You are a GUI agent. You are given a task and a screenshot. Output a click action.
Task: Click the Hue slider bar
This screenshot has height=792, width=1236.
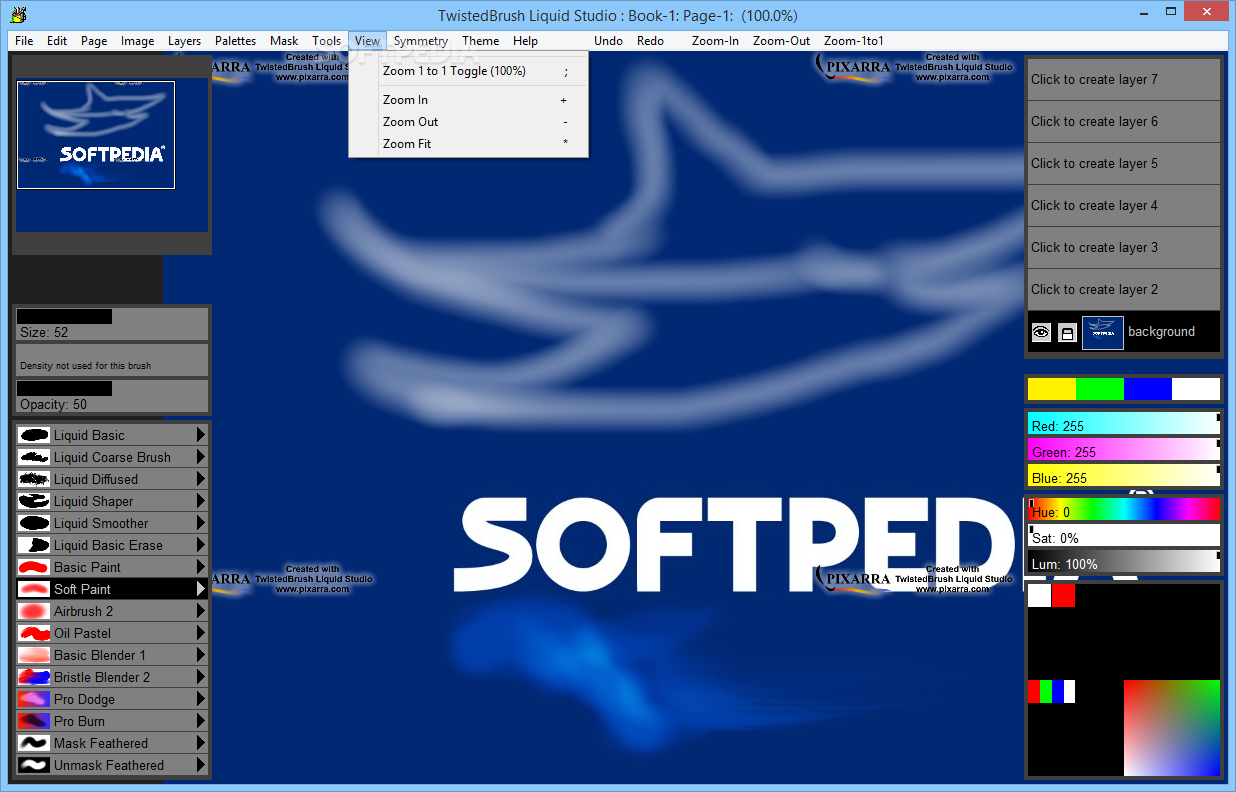pos(1124,508)
